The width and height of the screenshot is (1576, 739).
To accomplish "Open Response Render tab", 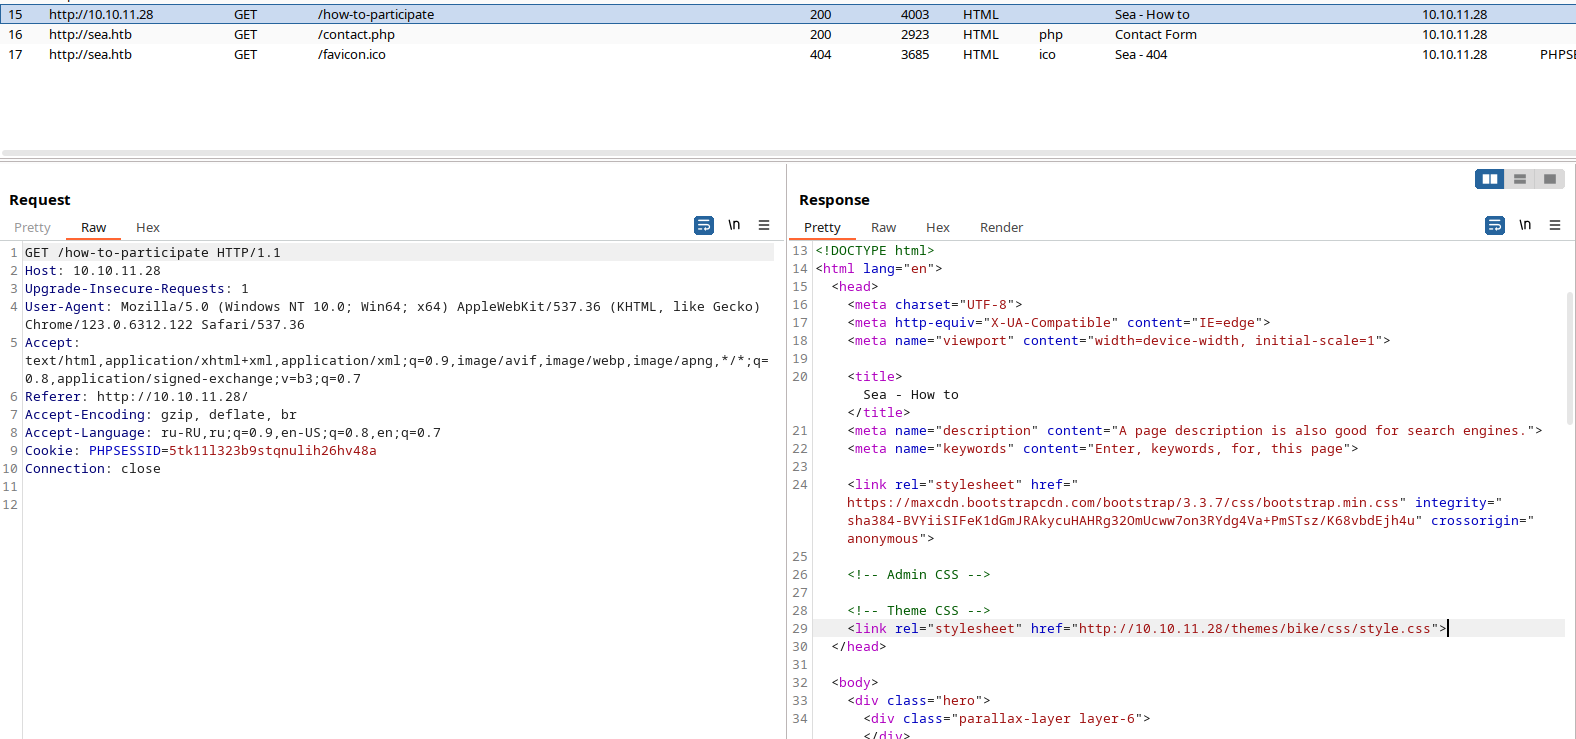I will [x=1001, y=228].
